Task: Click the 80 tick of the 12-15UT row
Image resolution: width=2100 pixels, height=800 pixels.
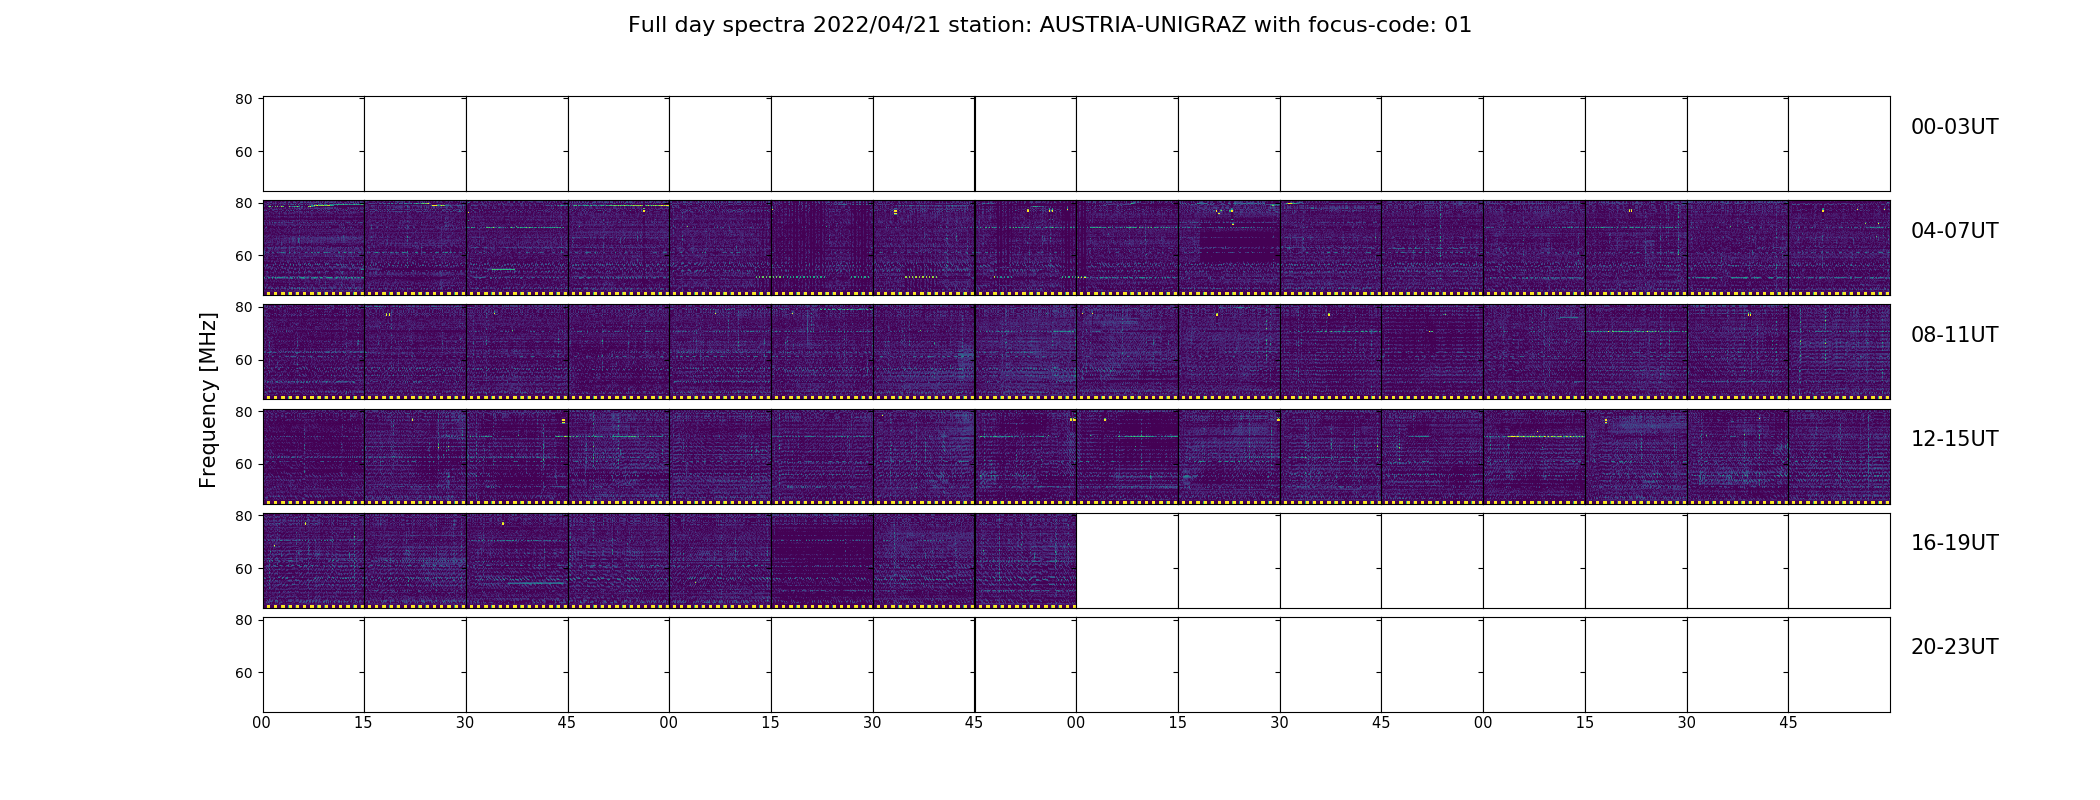Action: coord(243,411)
